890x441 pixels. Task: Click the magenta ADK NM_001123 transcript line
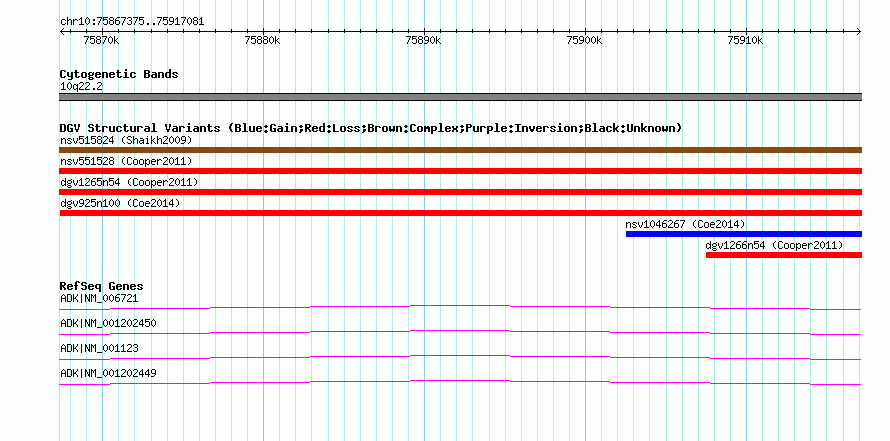(460, 358)
